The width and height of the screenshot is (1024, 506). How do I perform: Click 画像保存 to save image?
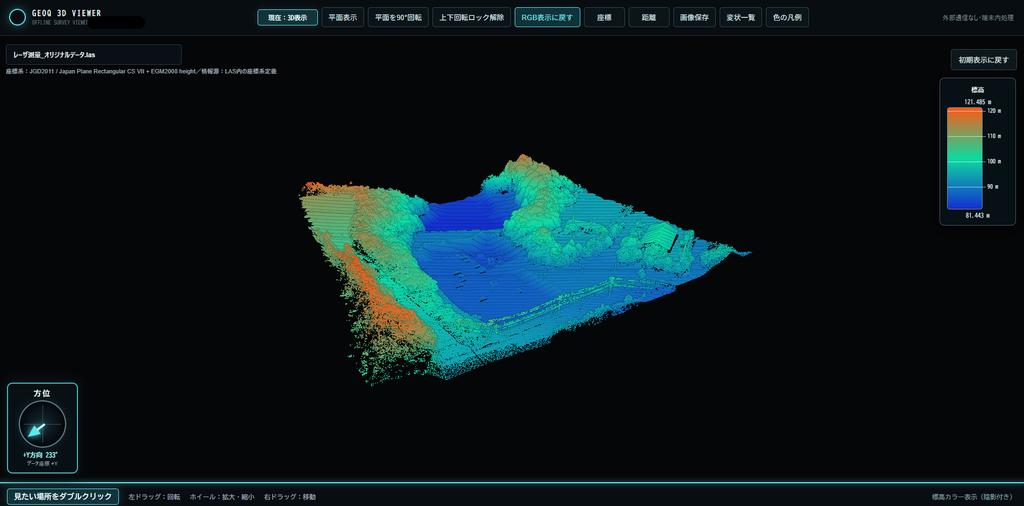(x=694, y=17)
